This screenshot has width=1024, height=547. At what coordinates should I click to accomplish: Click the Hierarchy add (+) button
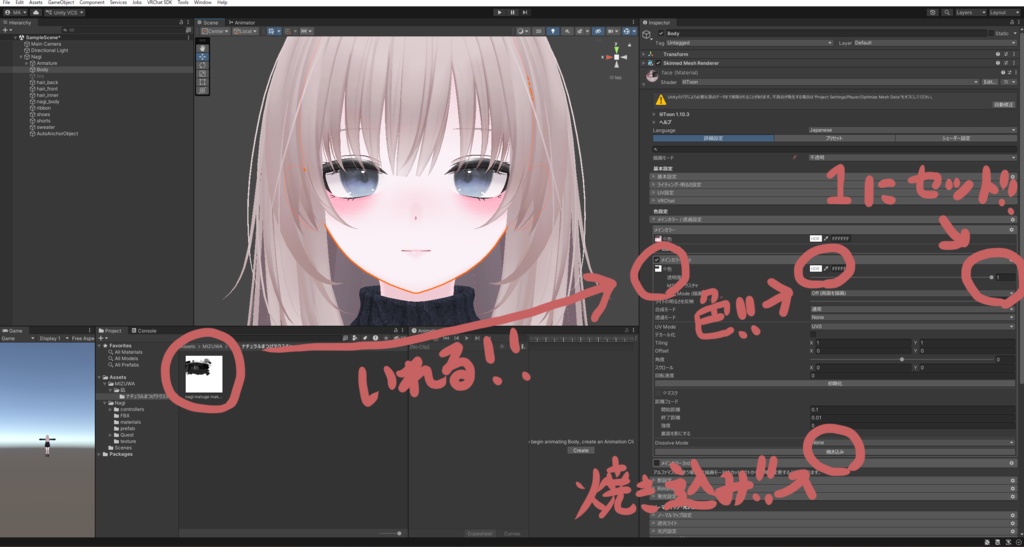tap(7, 30)
